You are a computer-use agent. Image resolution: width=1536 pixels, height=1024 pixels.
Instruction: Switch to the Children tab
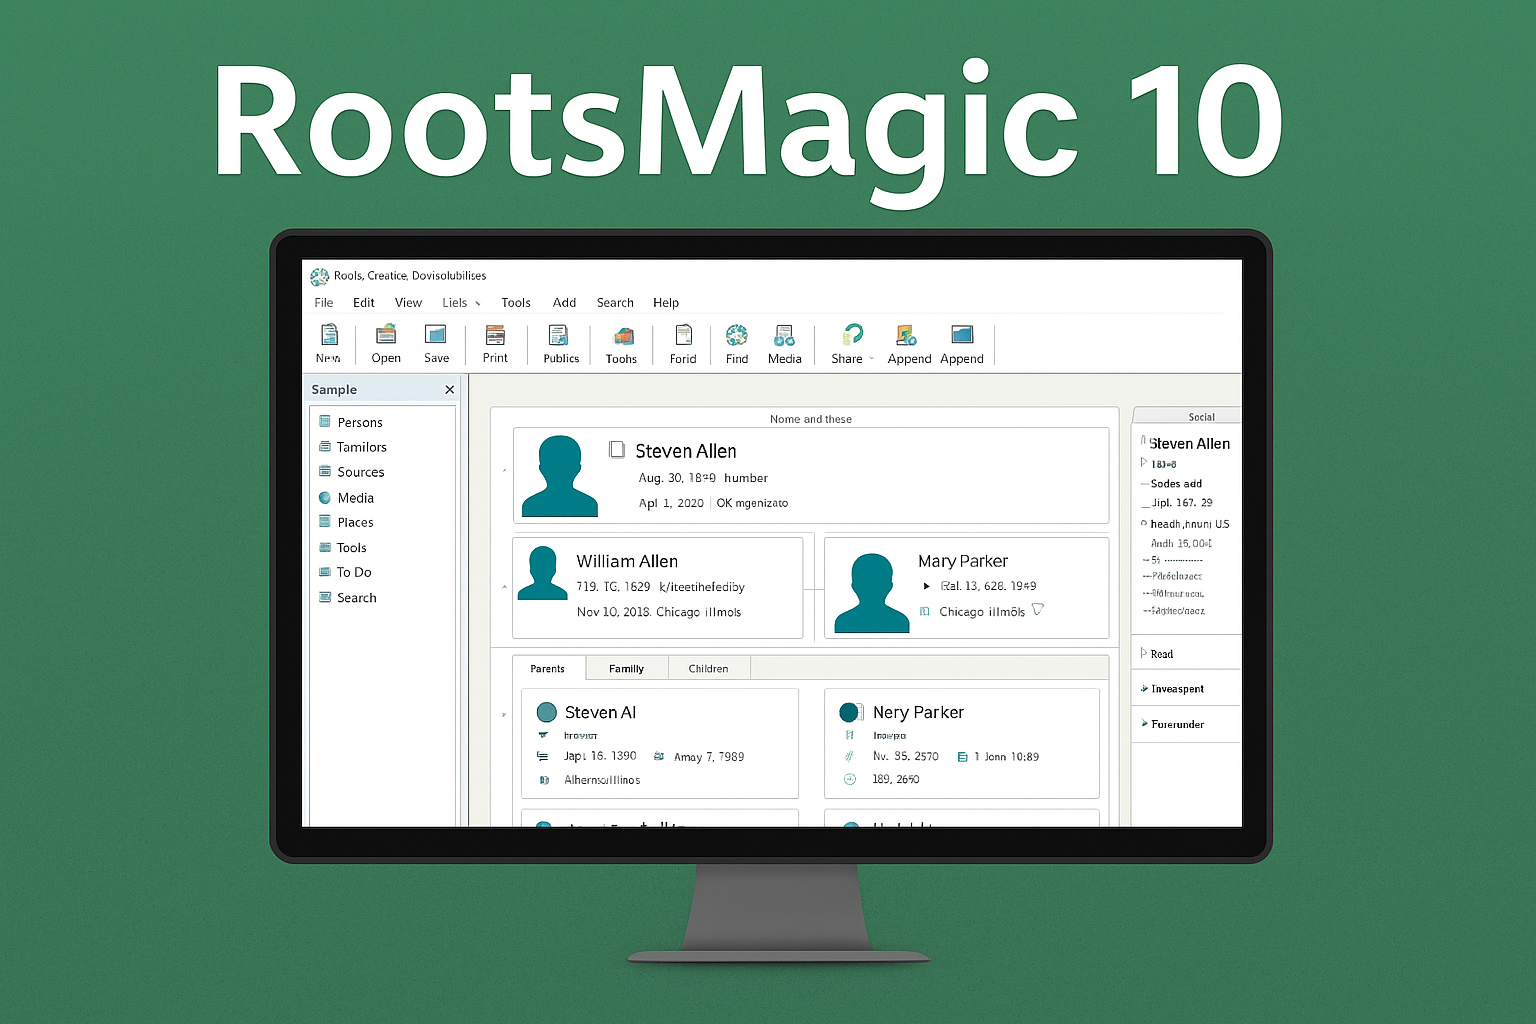pyautogui.click(x=709, y=668)
